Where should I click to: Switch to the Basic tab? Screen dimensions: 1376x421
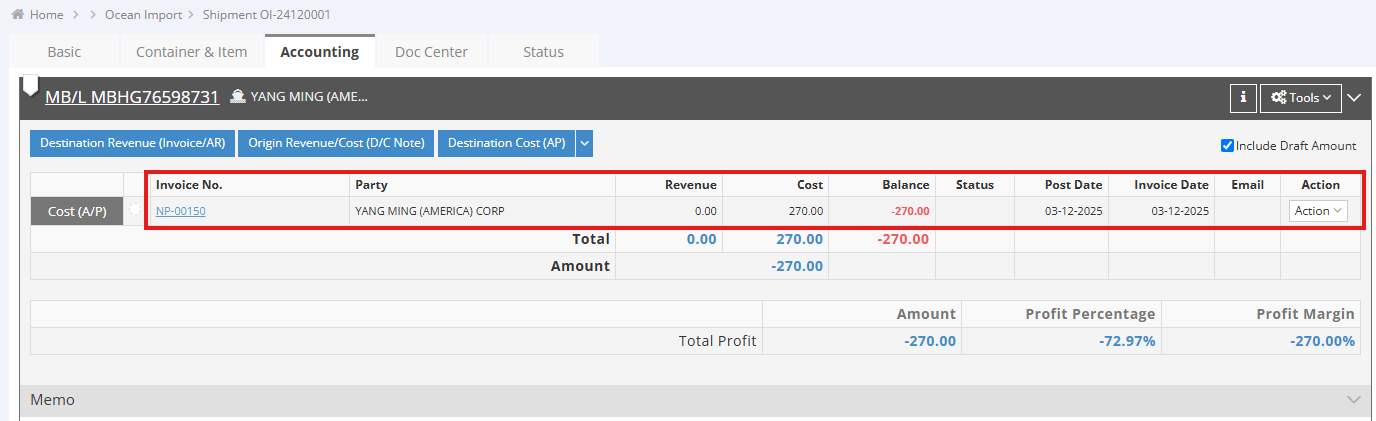[64, 52]
